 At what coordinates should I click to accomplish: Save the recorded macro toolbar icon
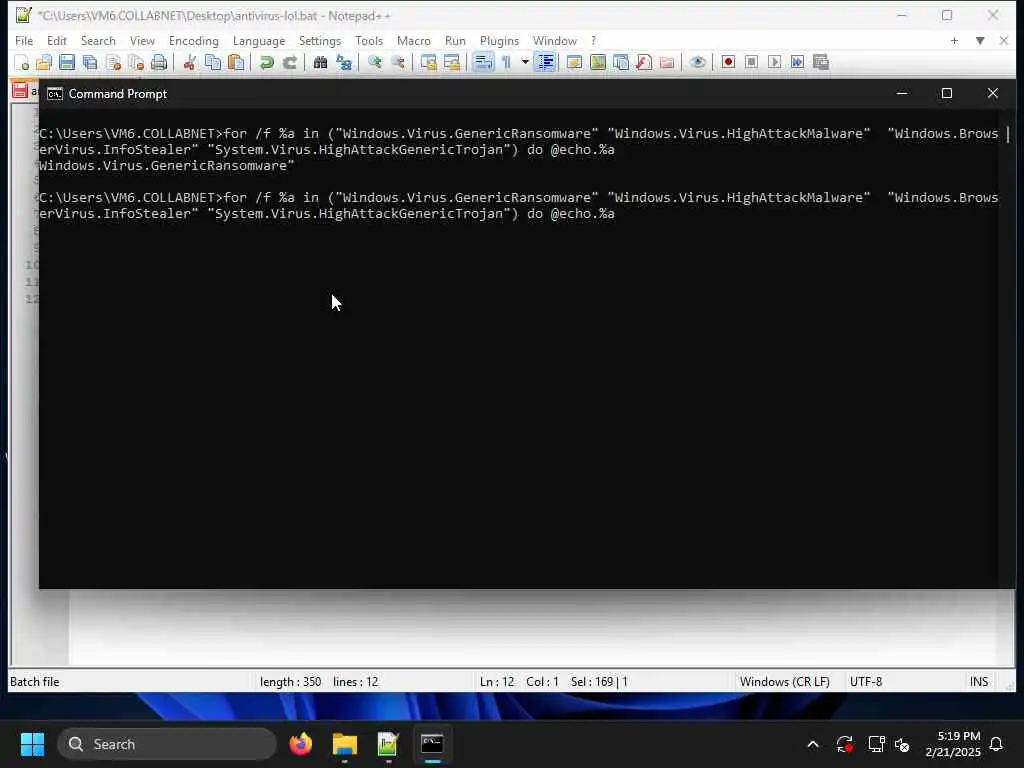pyautogui.click(x=821, y=63)
